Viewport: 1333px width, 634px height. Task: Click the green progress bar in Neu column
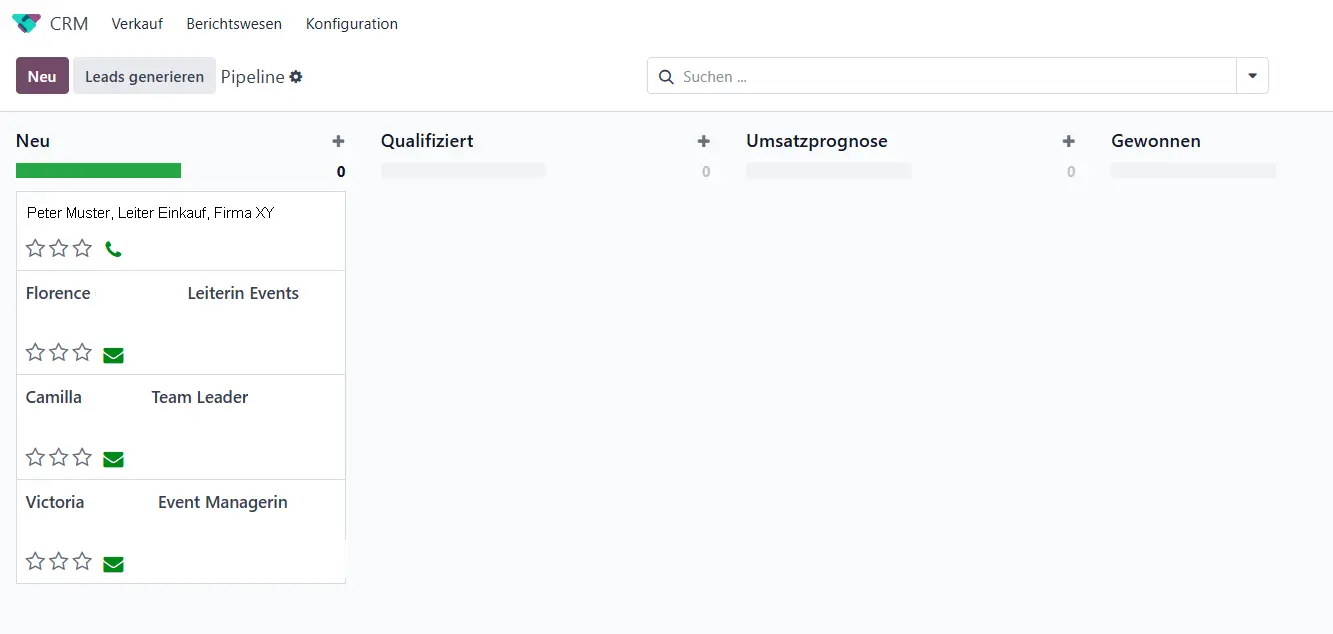point(98,171)
